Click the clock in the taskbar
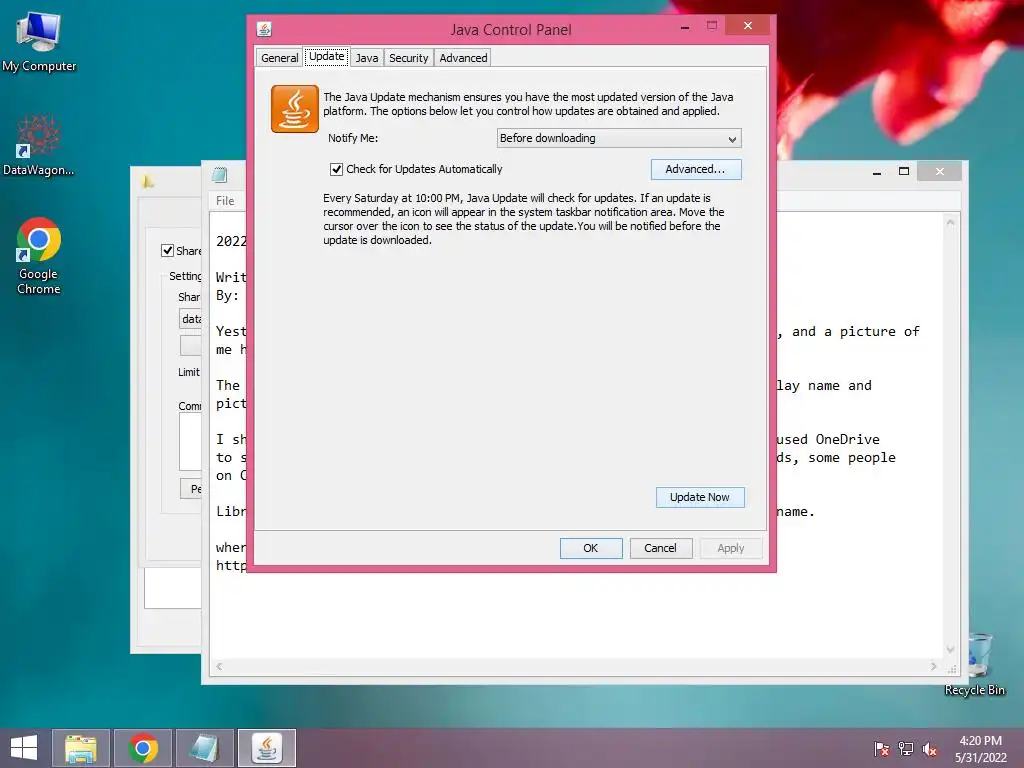The height and width of the screenshot is (768, 1024). (981, 749)
